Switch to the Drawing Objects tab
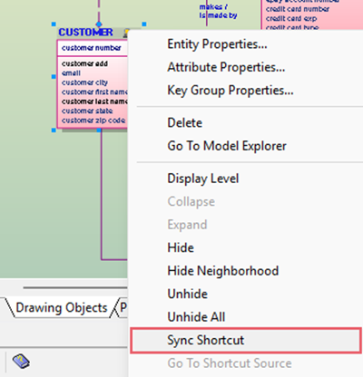The width and height of the screenshot is (363, 377). click(61, 308)
